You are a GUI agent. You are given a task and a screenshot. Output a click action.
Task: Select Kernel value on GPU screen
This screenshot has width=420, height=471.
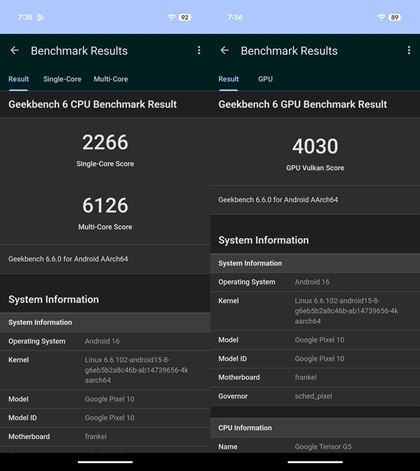pos(346,311)
